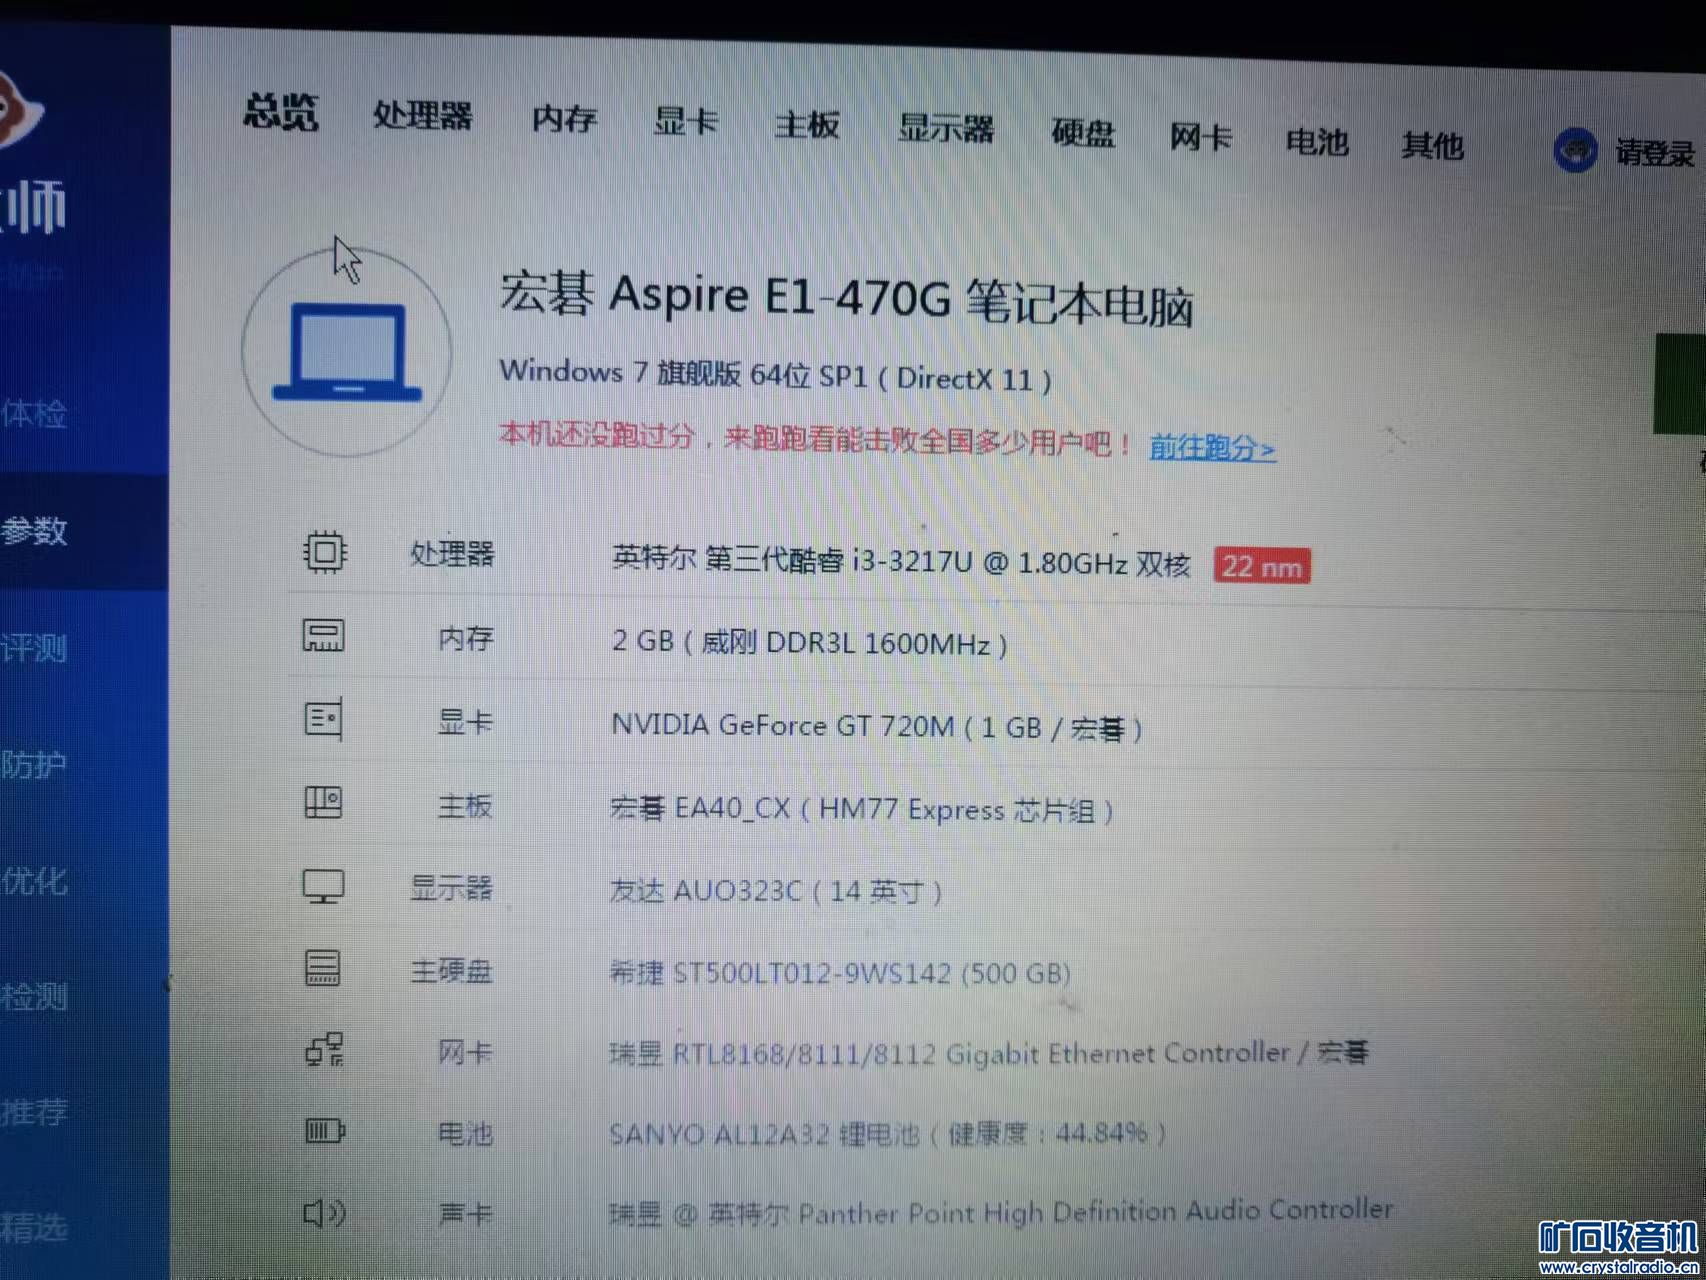
Task: Click the Windows 7 旗舰版 64位 SP1 line
Action: [x=775, y=375]
